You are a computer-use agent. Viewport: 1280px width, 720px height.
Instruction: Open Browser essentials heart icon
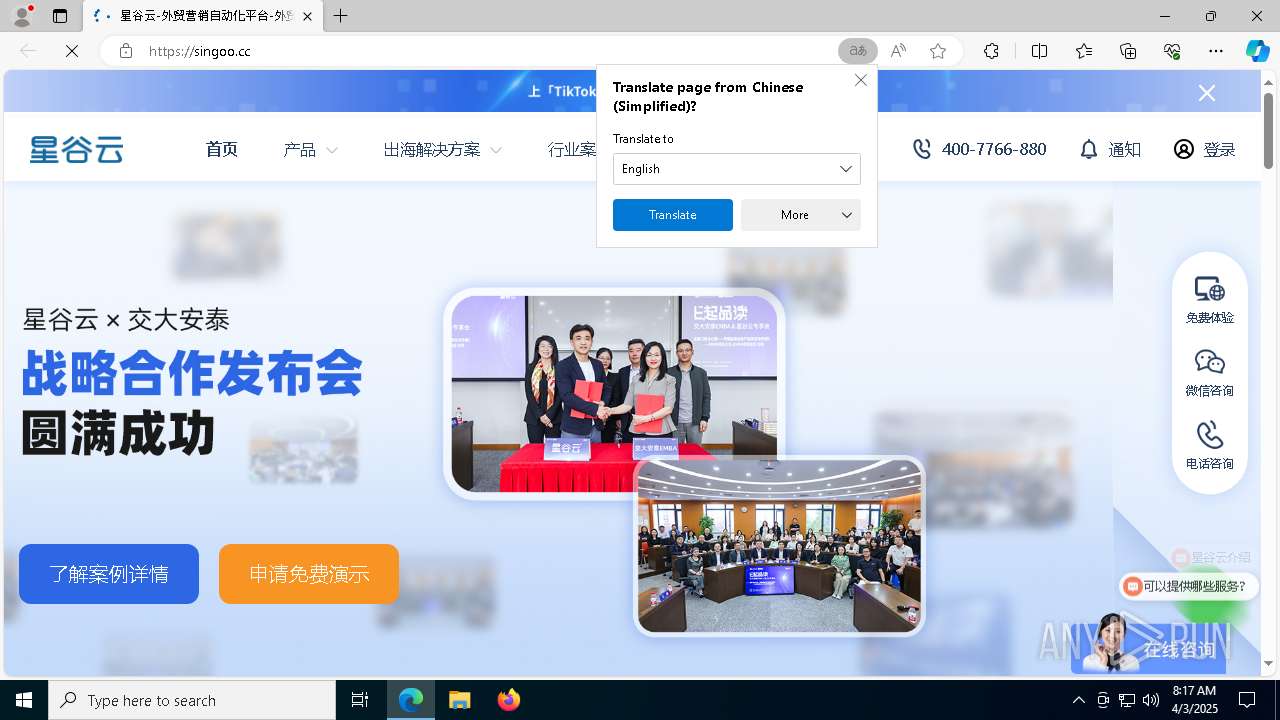click(1172, 51)
